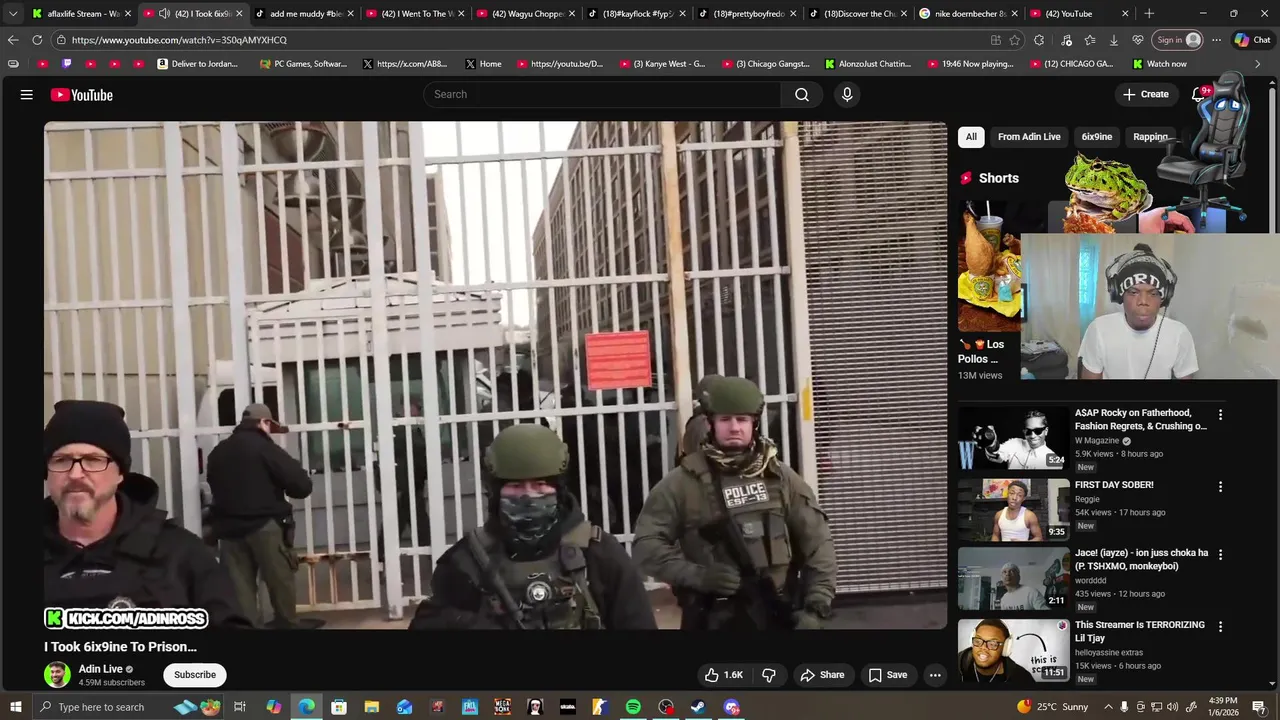Viewport: 1280px width, 720px height.
Task: Open the tab search dropdown arrow
Action: [x=13, y=14]
